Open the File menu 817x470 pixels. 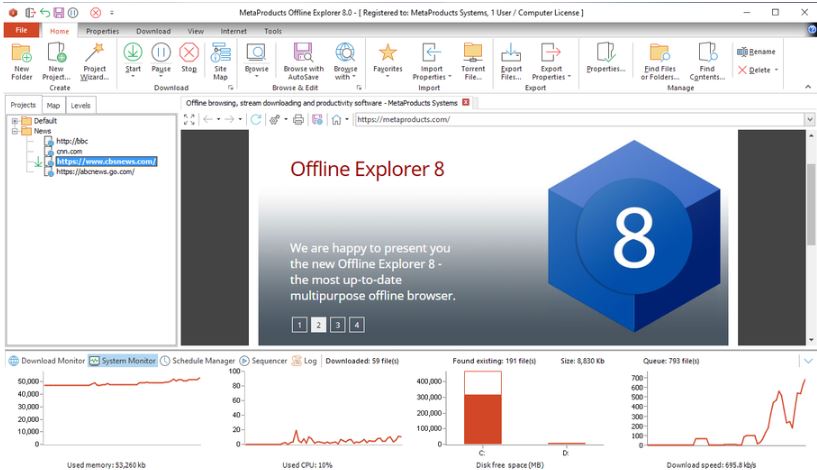21,30
